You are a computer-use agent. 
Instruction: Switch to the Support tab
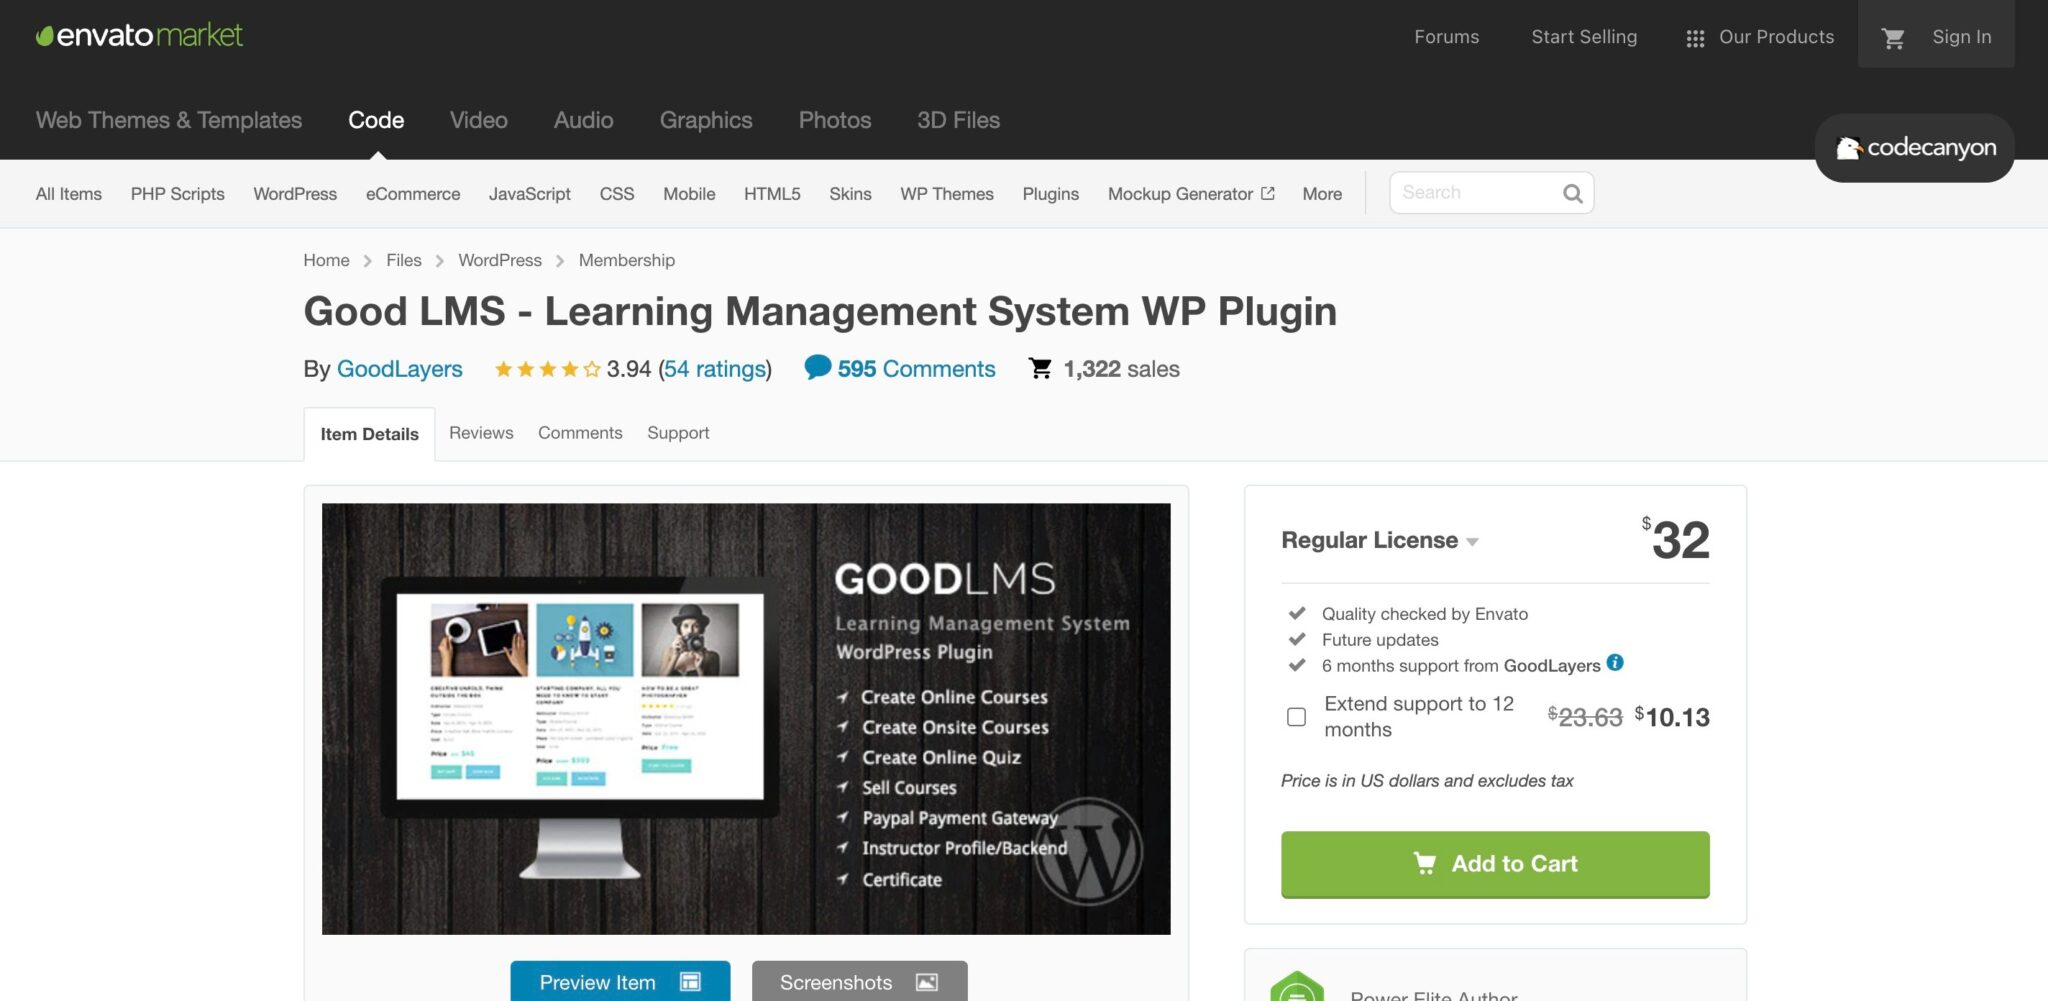point(678,433)
